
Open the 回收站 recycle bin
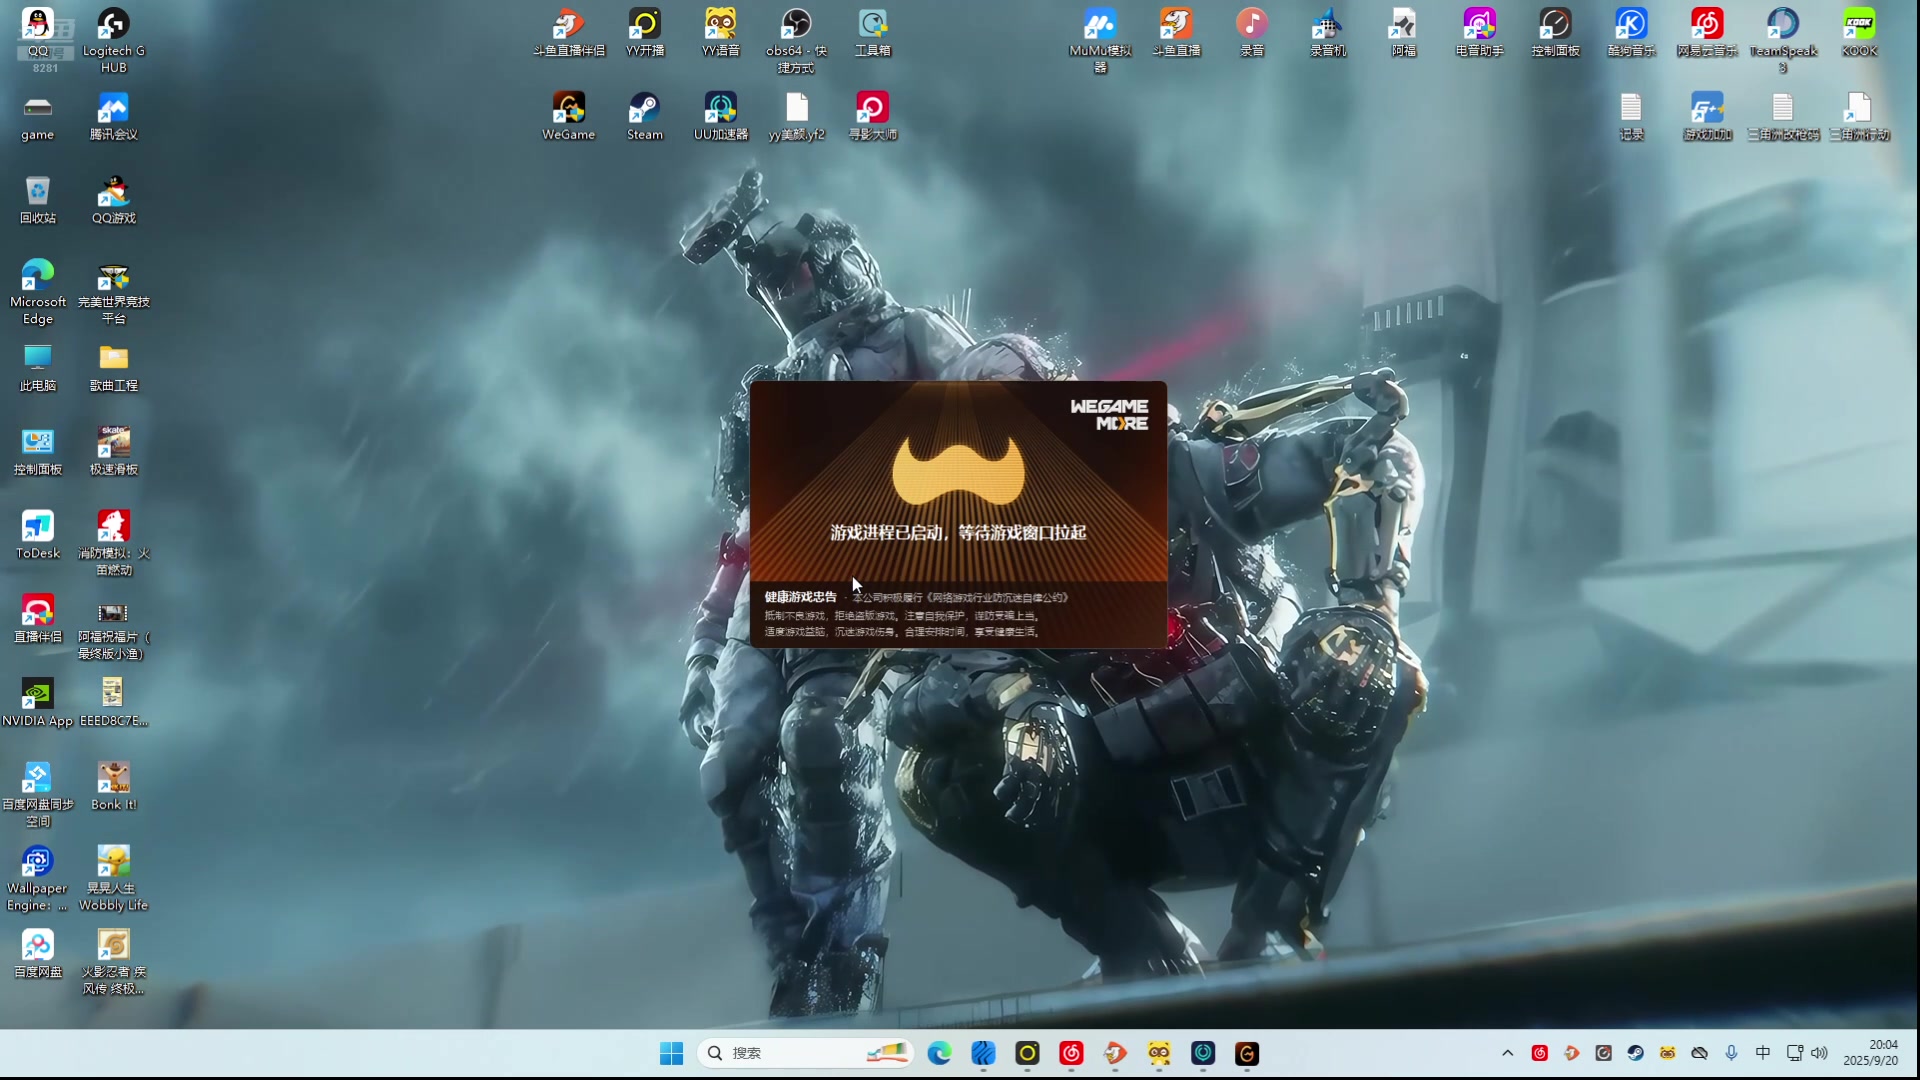pos(38,200)
